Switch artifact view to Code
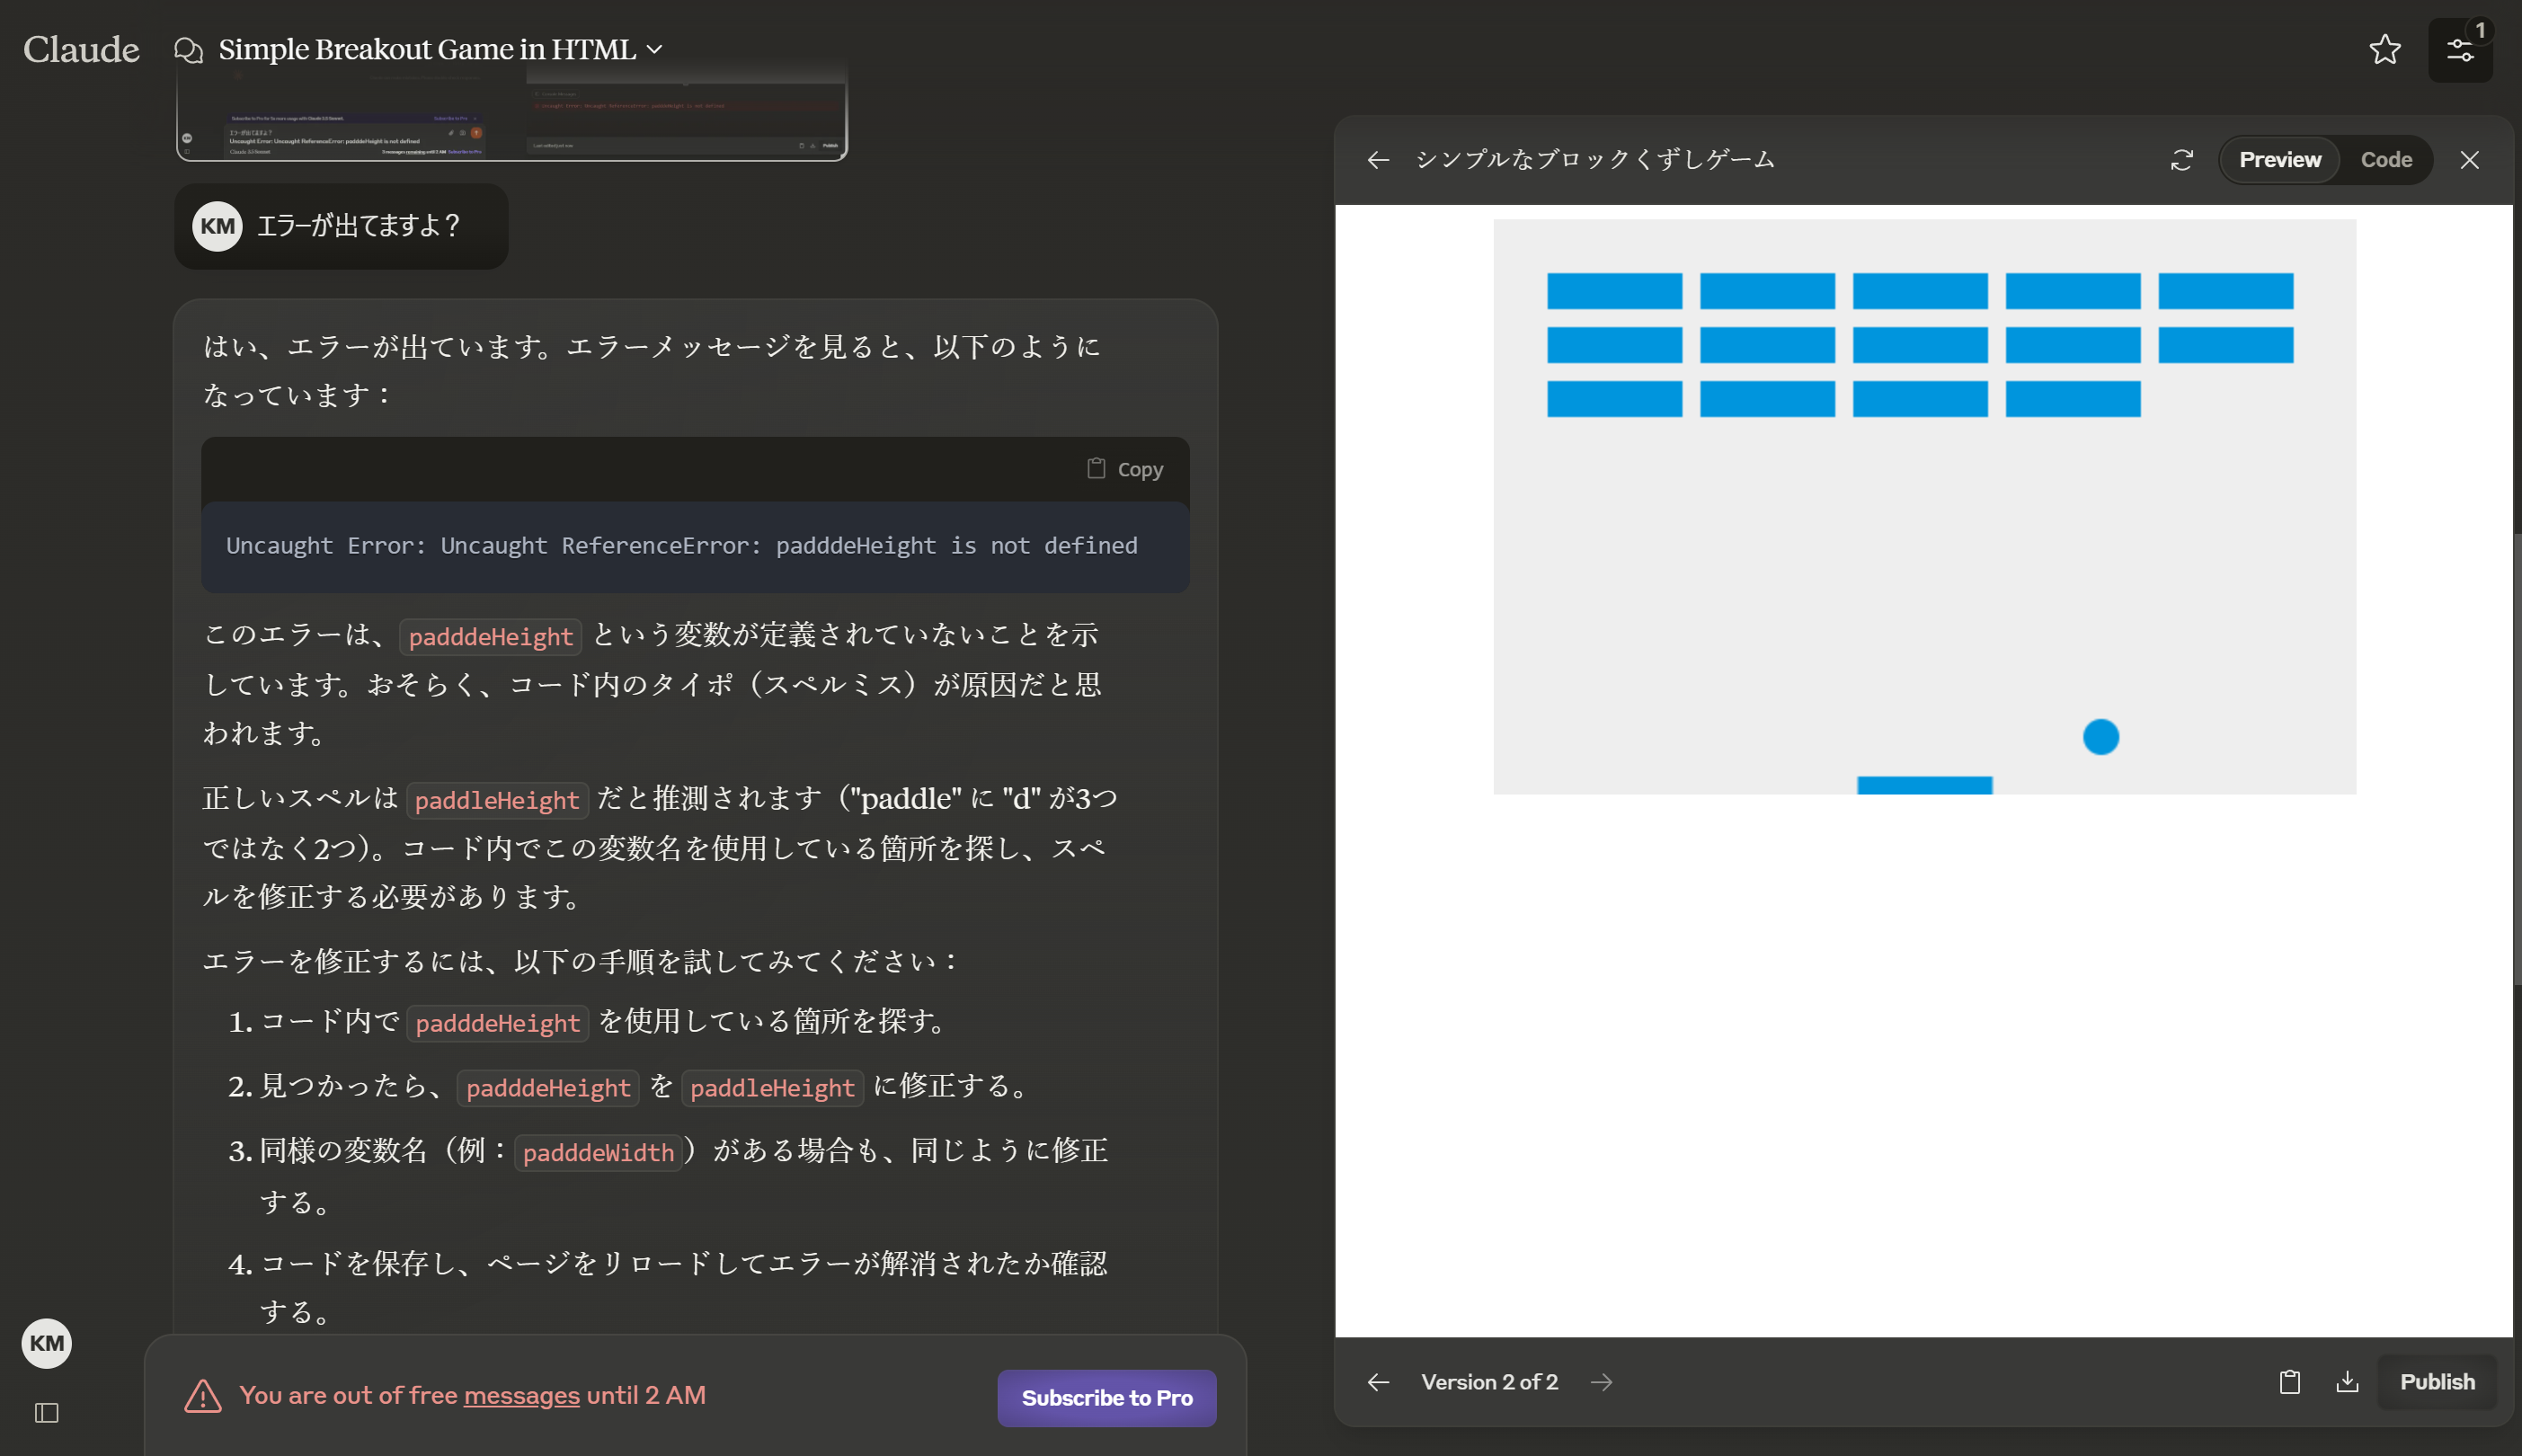The width and height of the screenshot is (2522, 1456). click(2385, 160)
